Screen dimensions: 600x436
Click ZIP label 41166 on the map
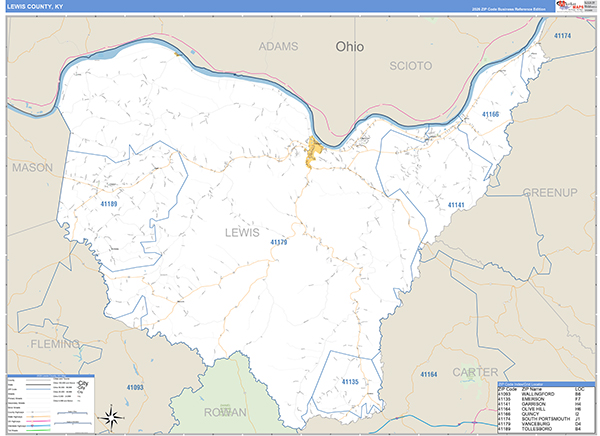click(490, 114)
